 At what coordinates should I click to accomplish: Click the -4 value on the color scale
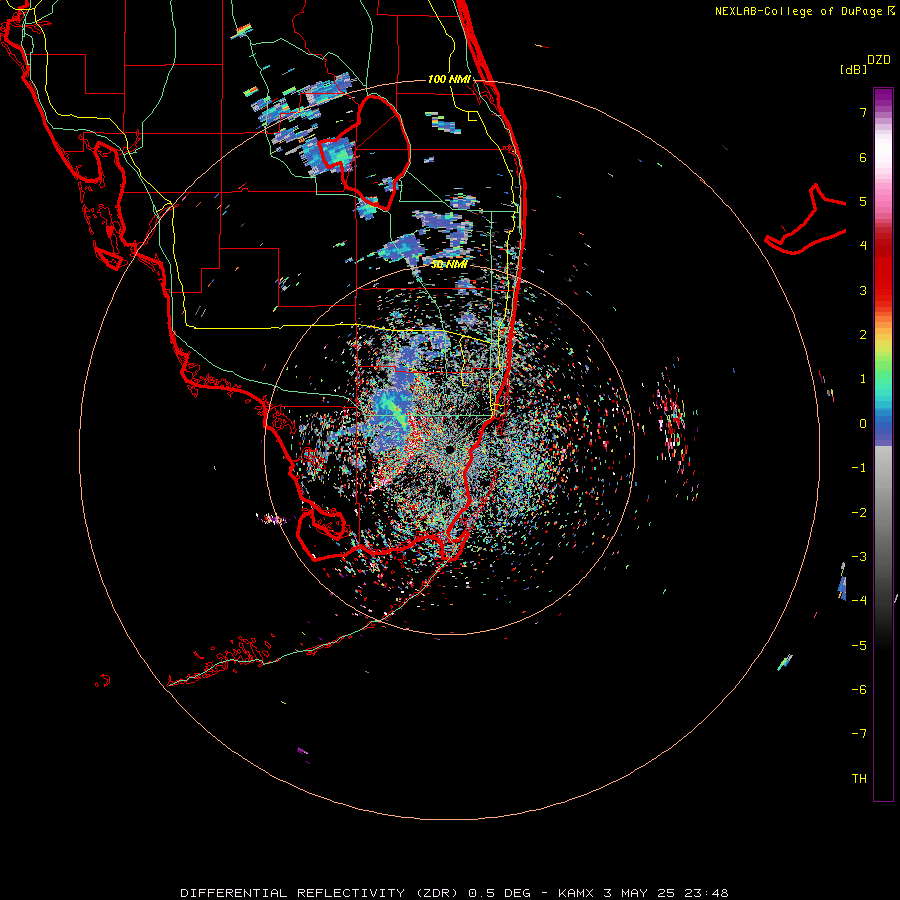(859, 601)
